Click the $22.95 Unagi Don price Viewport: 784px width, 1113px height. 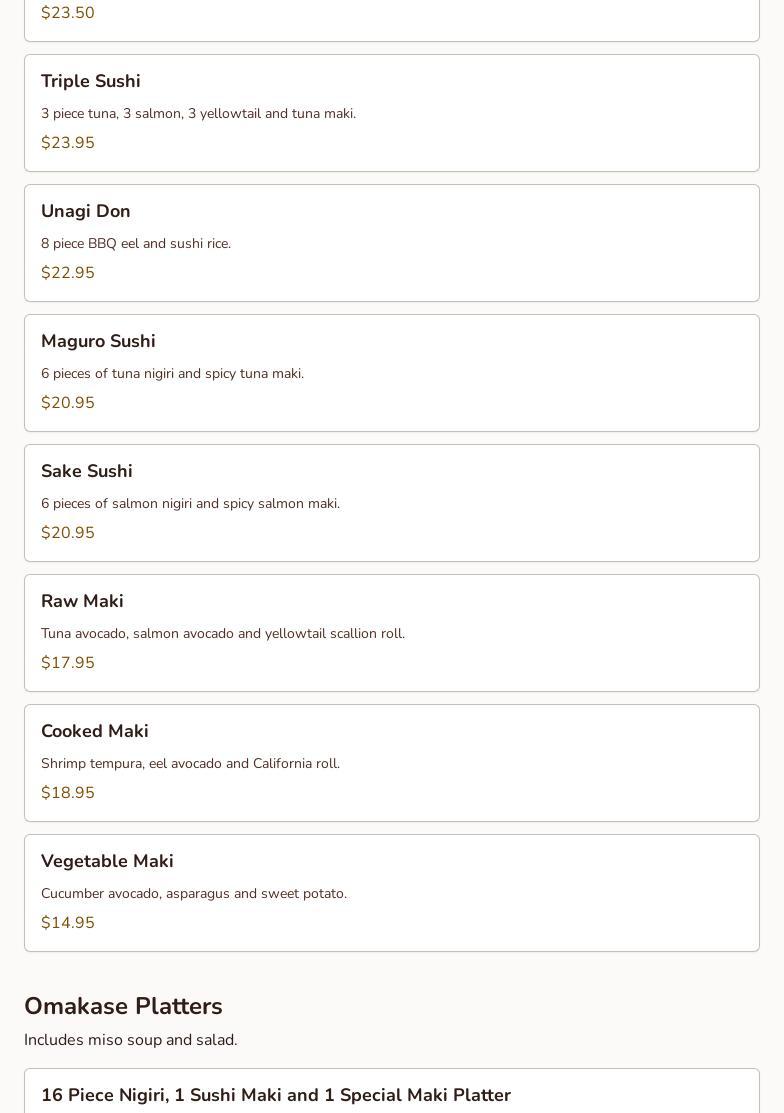click(x=68, y=273)
